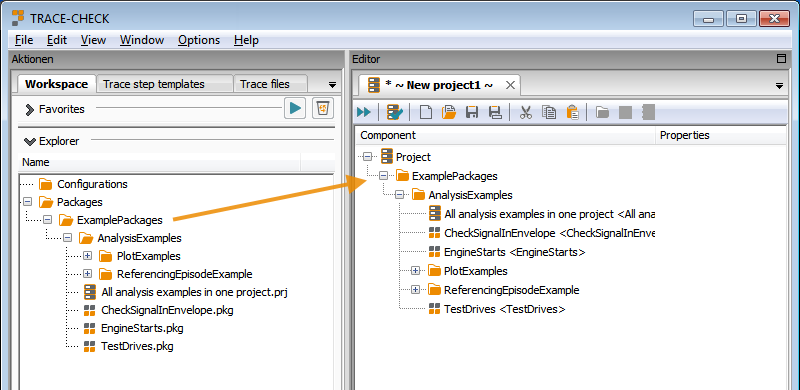
Task: Collapse the Project node in Editor
Action: click(x=367, y=157)
